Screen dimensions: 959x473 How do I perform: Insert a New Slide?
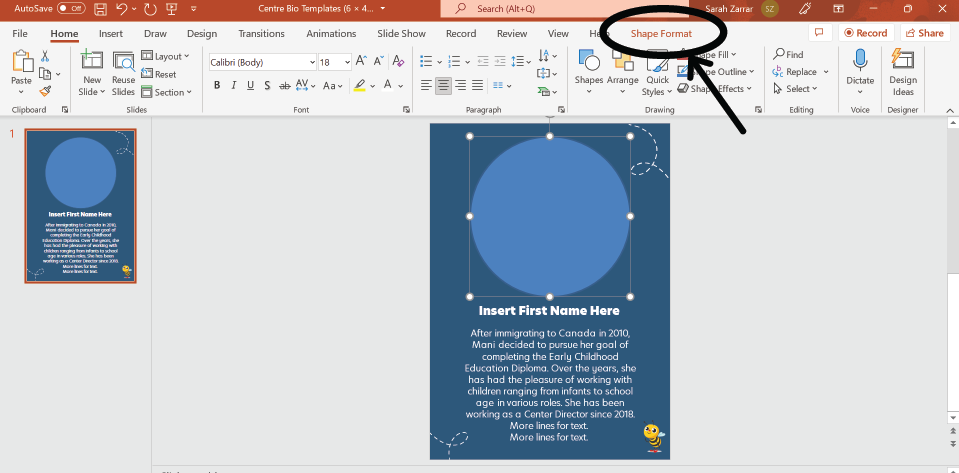tap(91, 62)
